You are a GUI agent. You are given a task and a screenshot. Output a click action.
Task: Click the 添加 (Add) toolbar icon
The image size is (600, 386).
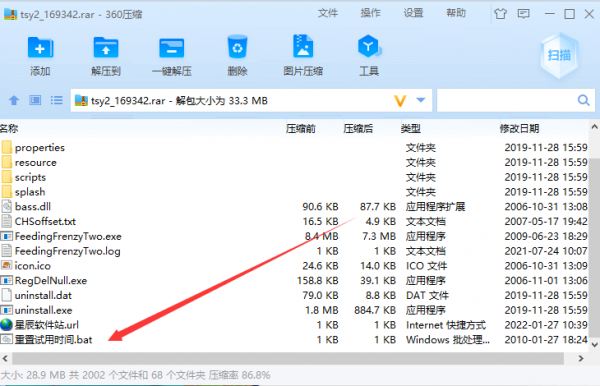[x=40, y=48]
